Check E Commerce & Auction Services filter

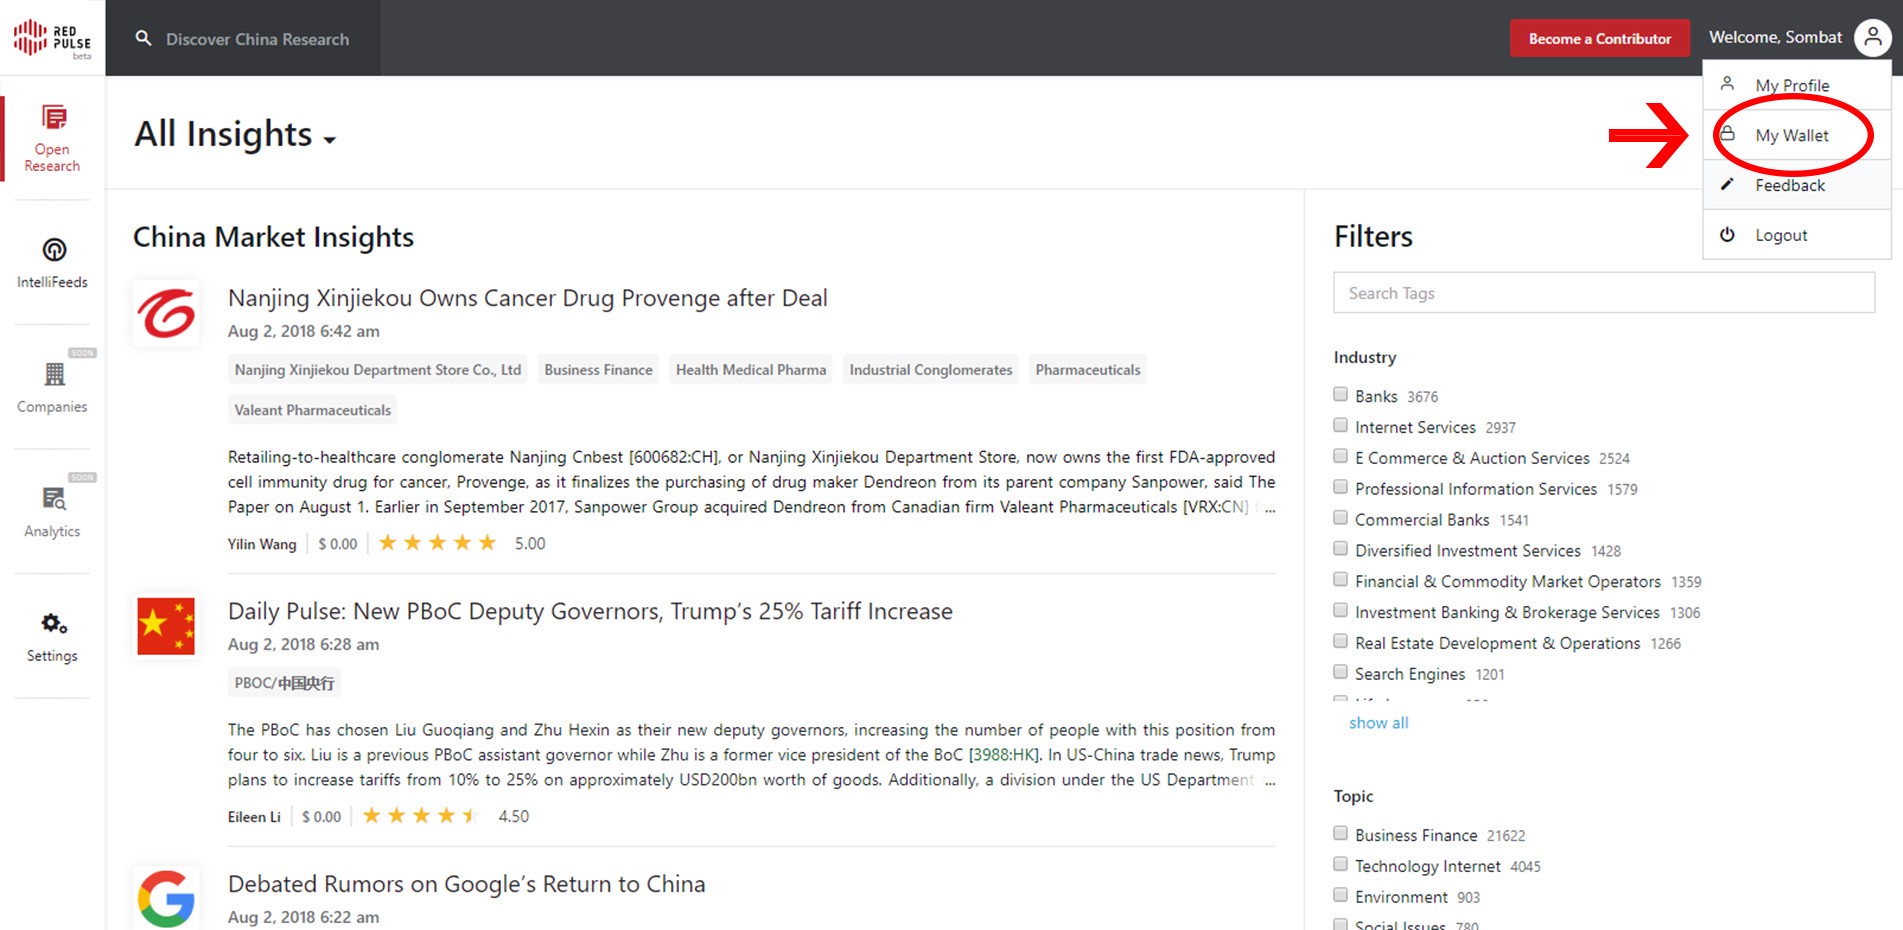click(1340, 456)
